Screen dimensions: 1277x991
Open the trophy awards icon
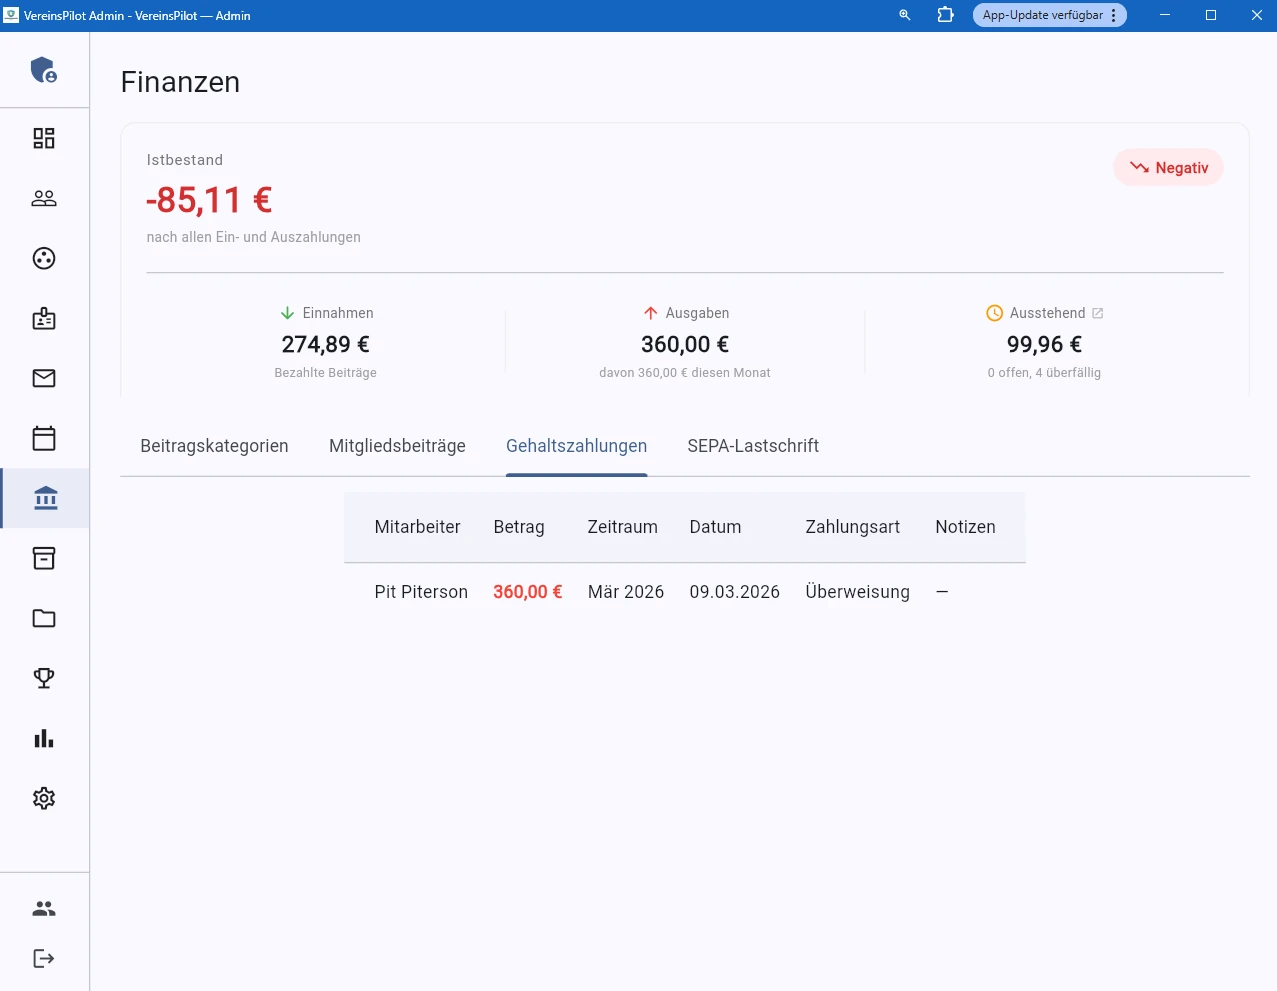pyautogui.click(x=43, y=678)
